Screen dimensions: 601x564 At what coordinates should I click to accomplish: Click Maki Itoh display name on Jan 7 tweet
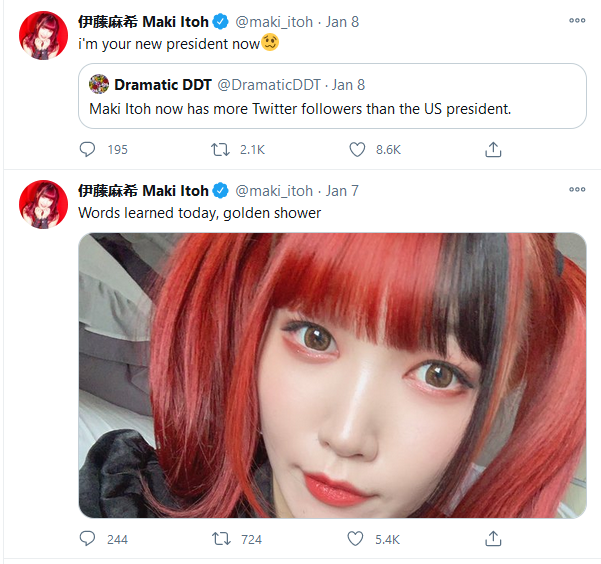[143, 191]
